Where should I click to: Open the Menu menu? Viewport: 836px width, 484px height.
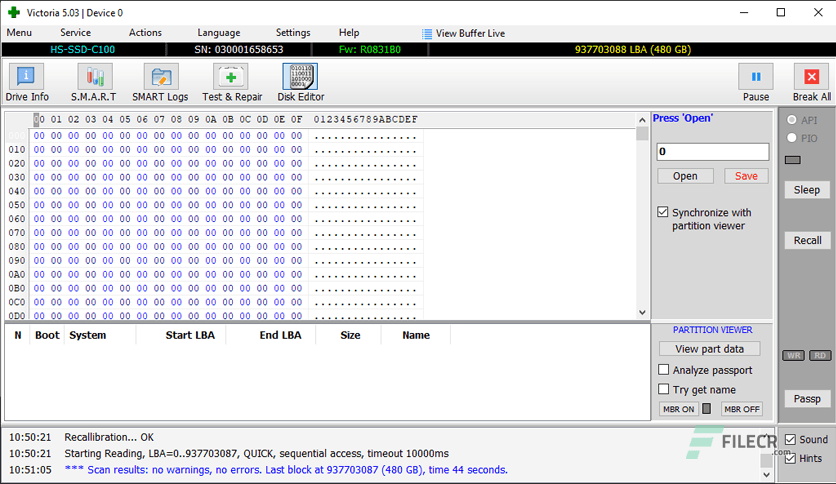(19, 33)
